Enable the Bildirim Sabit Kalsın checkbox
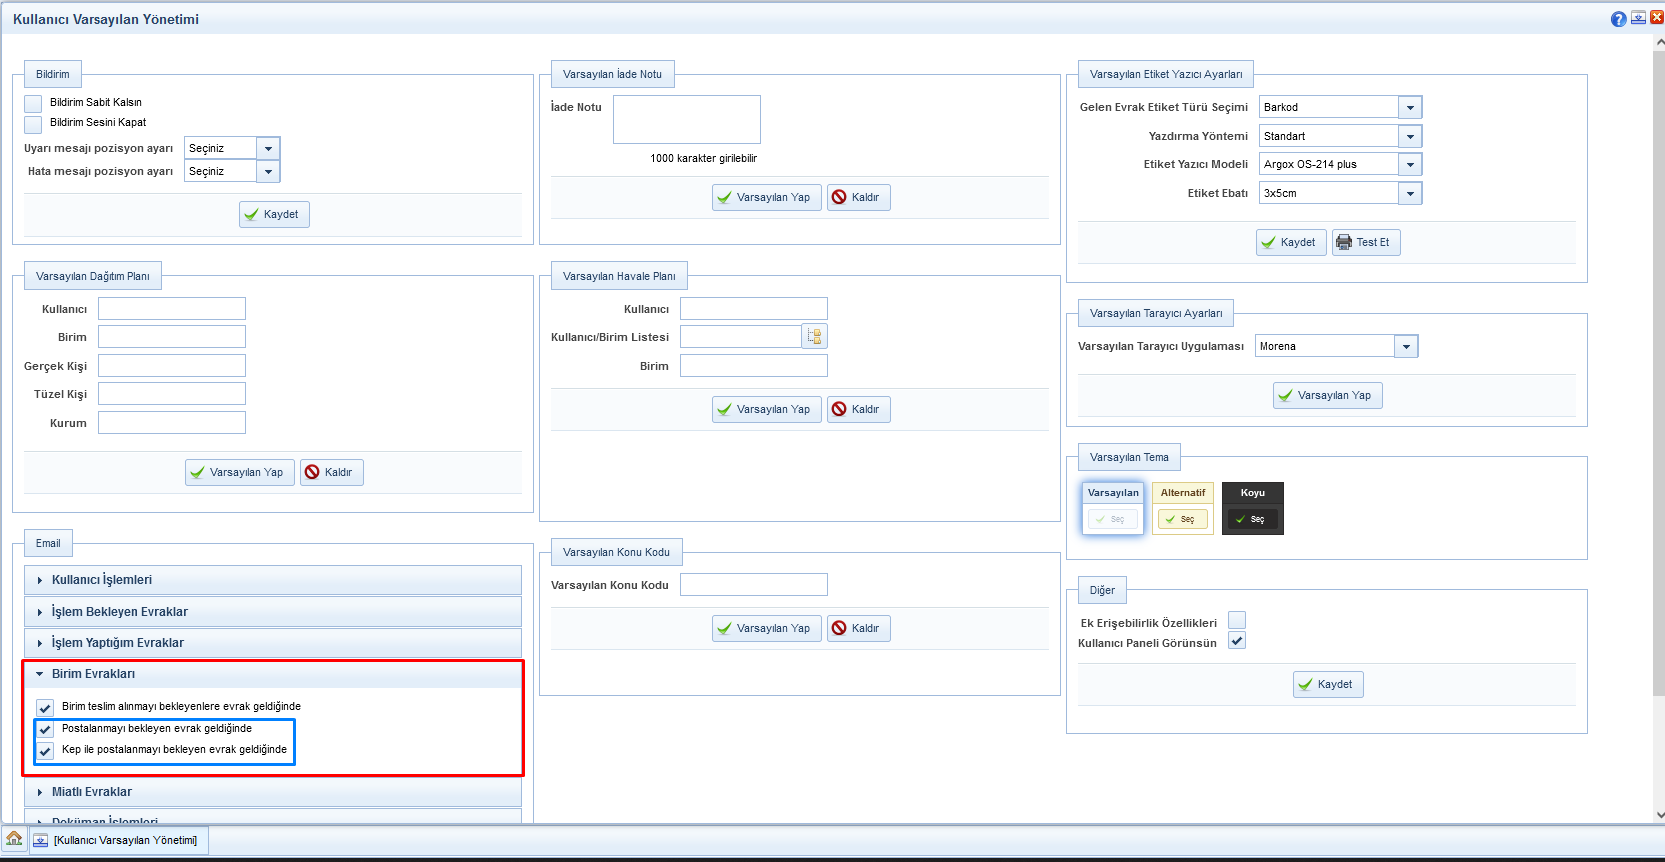Screen dimensions: 1665x862 pos(33,103)
